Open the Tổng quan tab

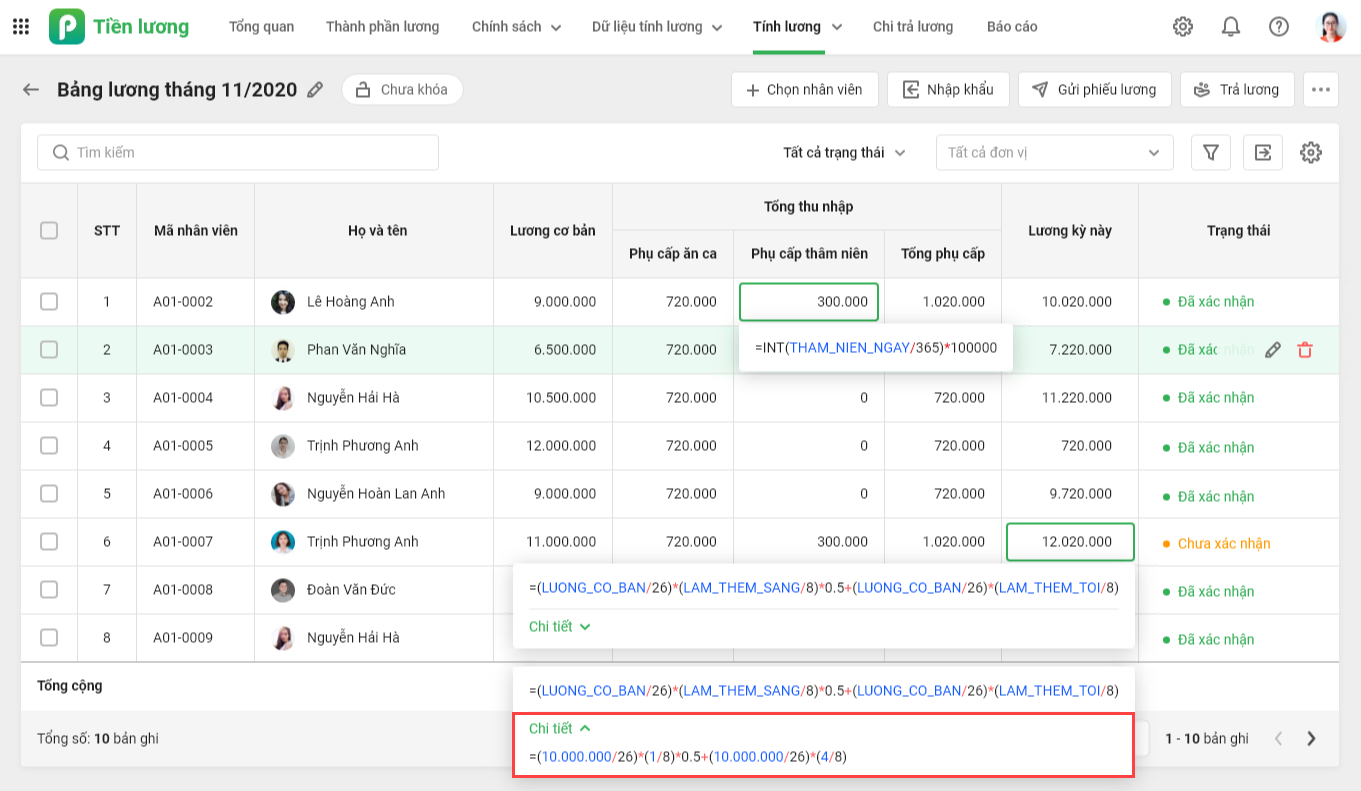tap(261, 27)
